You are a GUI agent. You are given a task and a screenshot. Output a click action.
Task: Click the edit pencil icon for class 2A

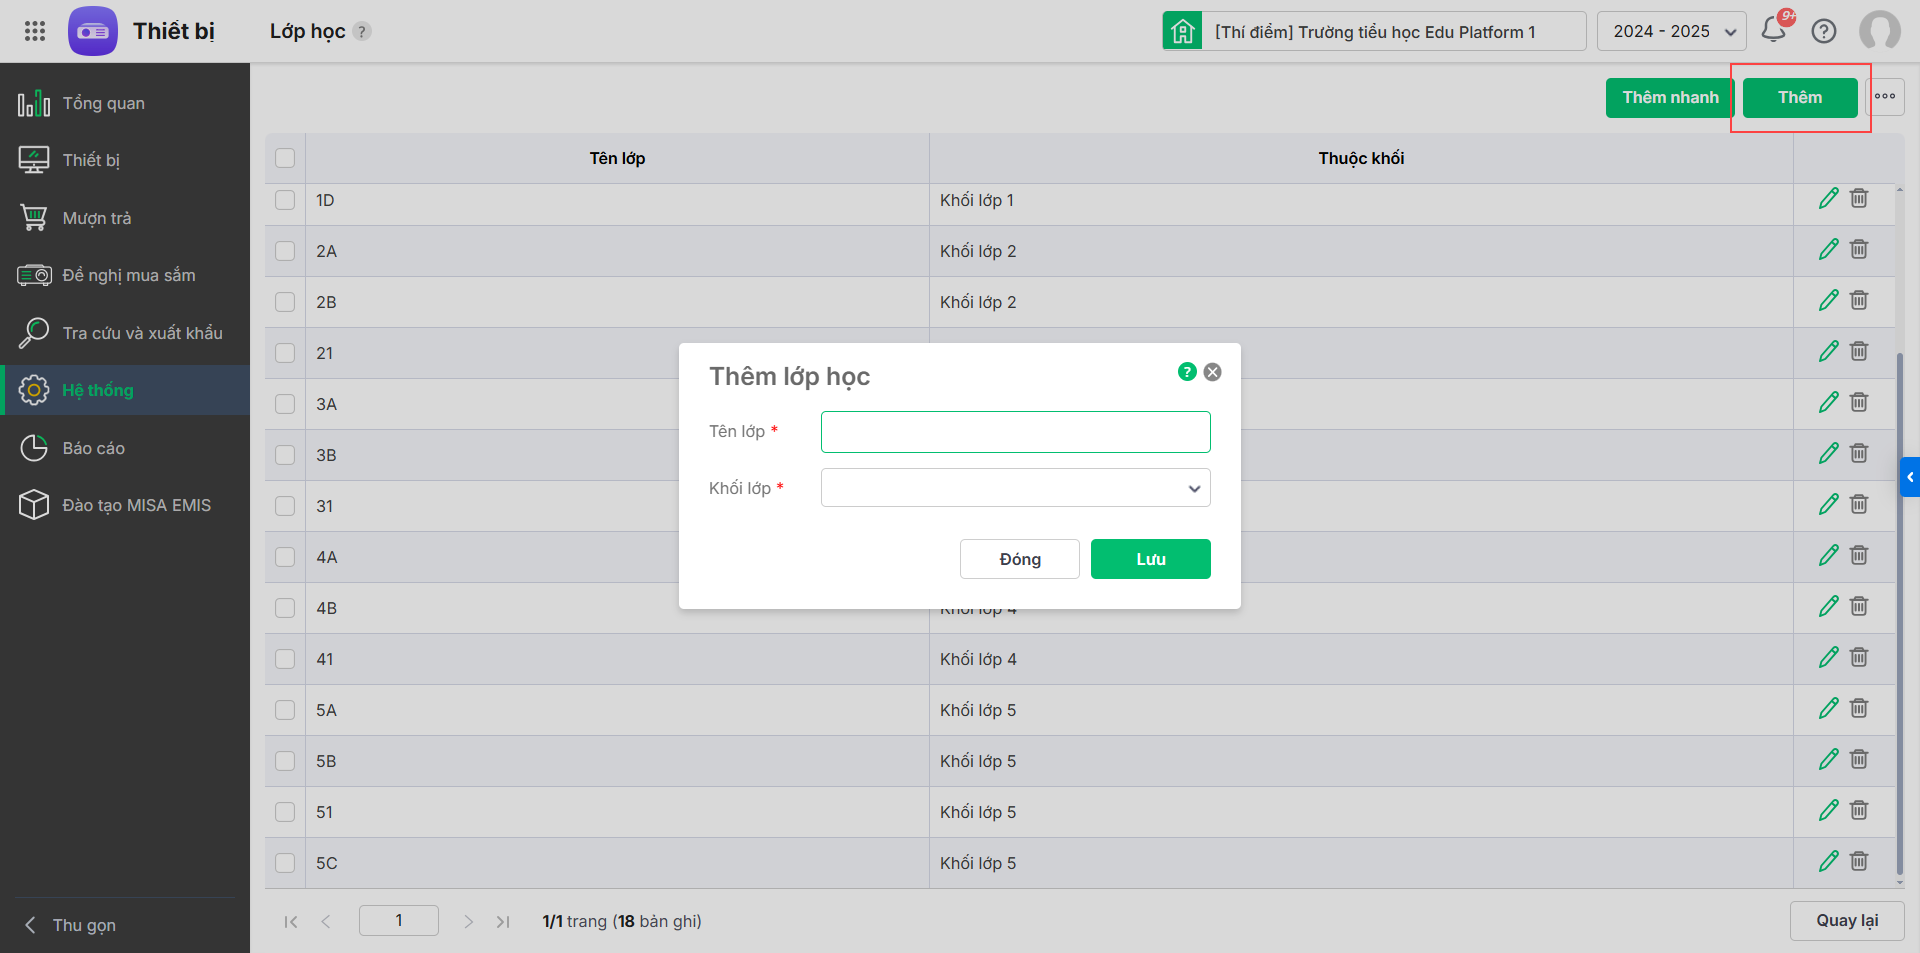click(x=1829, y=250)
